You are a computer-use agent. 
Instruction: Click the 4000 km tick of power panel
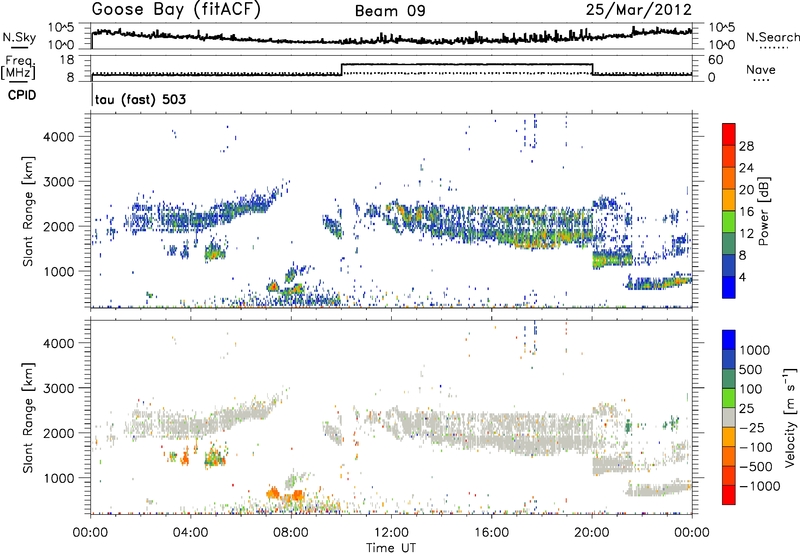click(58, 137)
